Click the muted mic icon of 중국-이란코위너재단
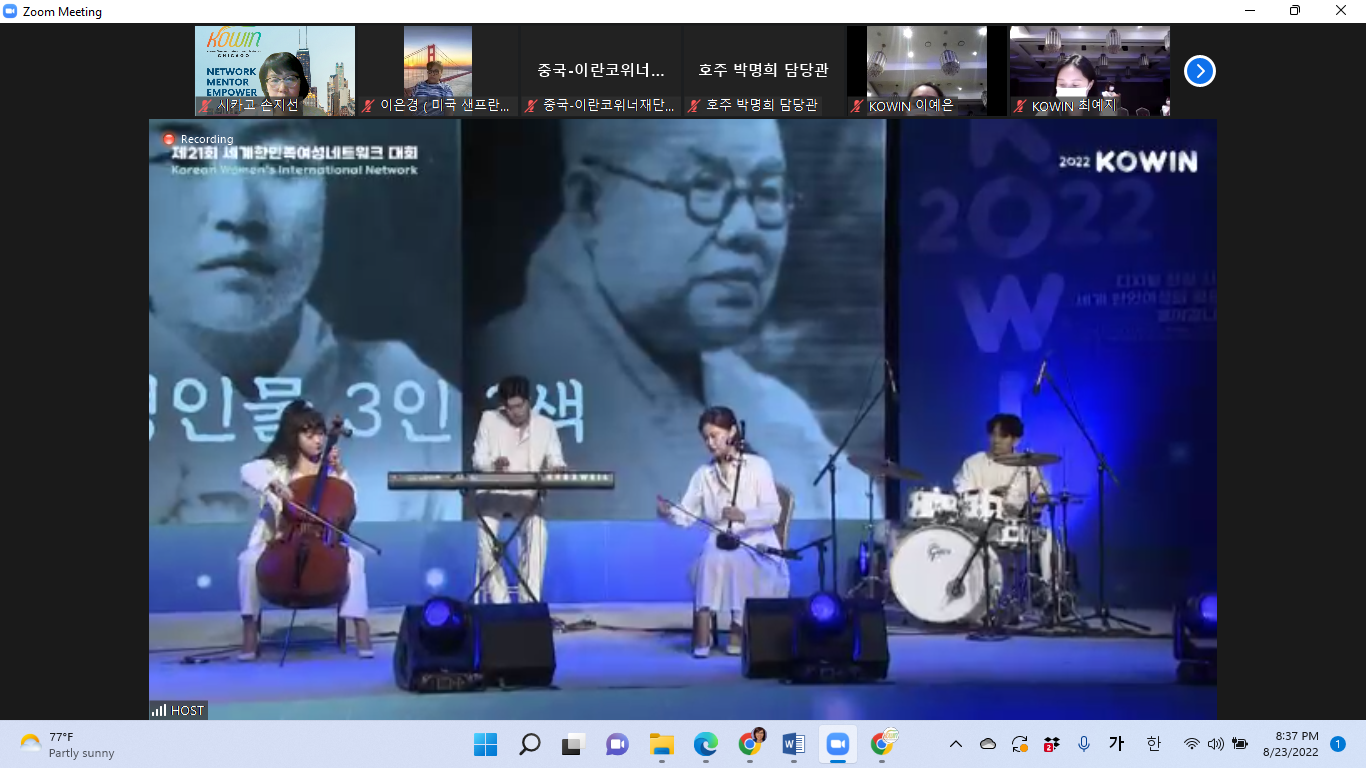Screen dimensions: 1366x768 pos(531,106)
